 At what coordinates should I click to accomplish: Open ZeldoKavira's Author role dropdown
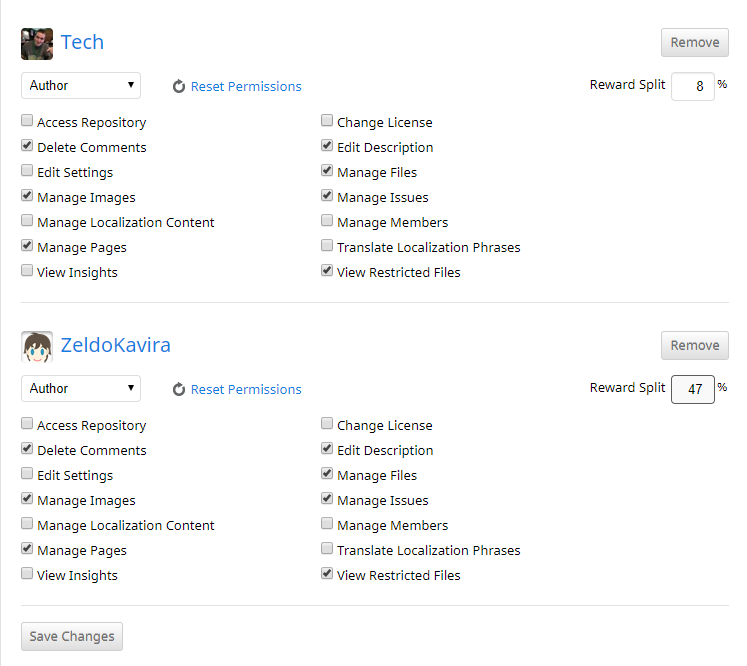click(81, 389)
